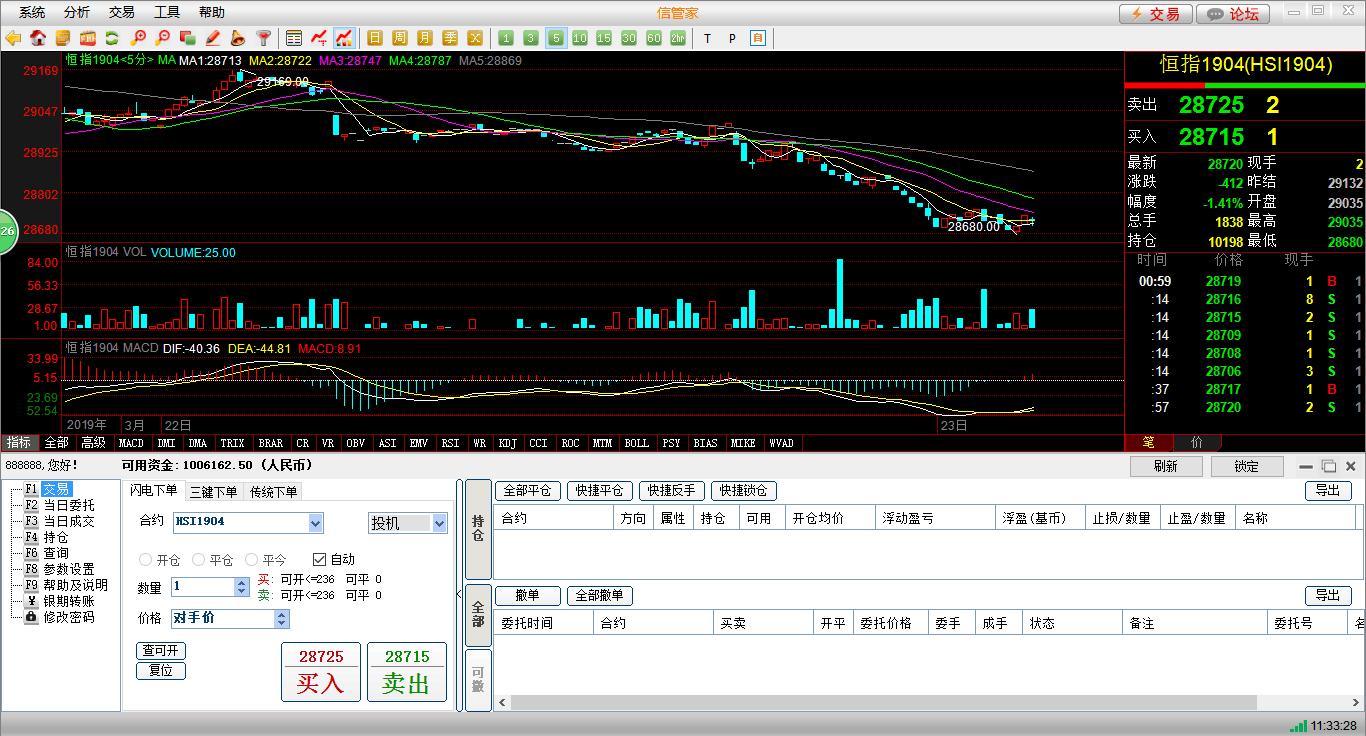
Task: Click the 数量 quantity spinner arrows
Action: pos(241,587)
